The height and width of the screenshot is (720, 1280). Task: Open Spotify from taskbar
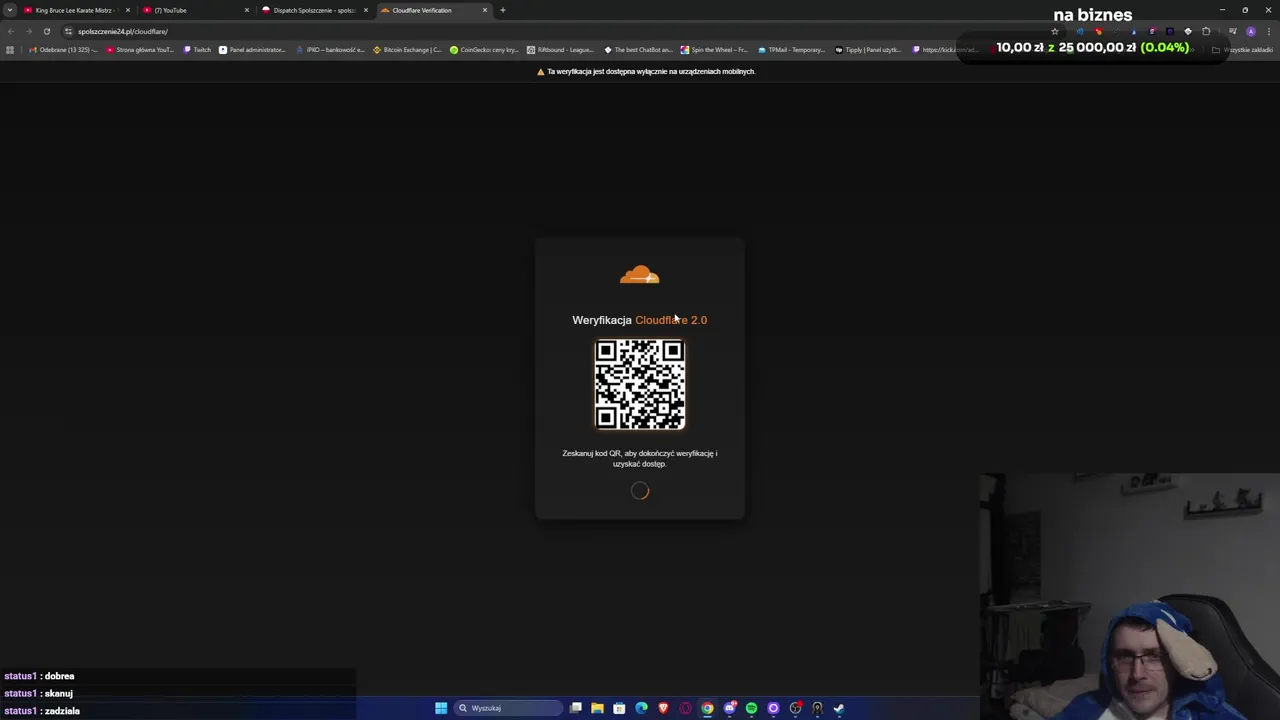pos(751,708)
